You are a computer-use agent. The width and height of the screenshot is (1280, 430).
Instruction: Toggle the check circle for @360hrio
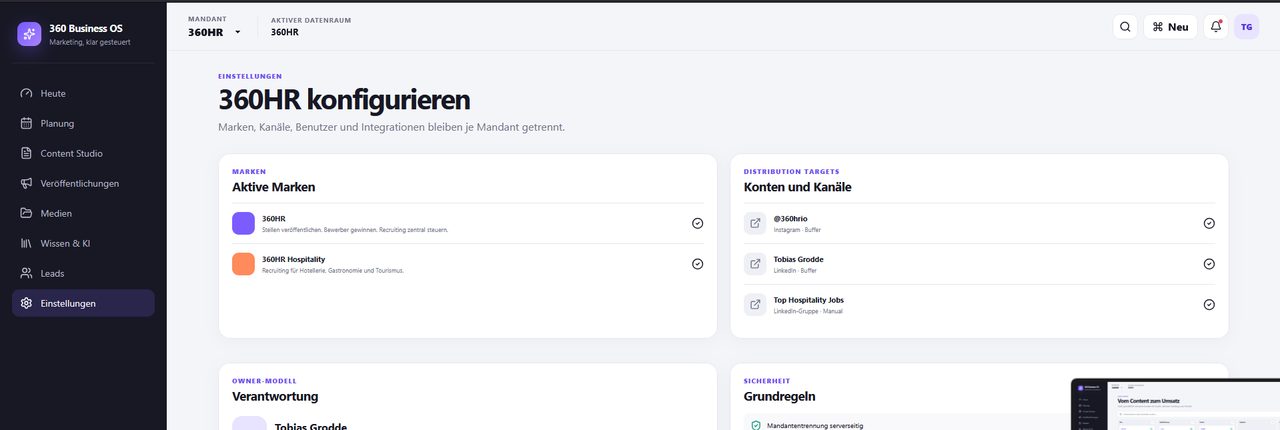click(1209, 223)
